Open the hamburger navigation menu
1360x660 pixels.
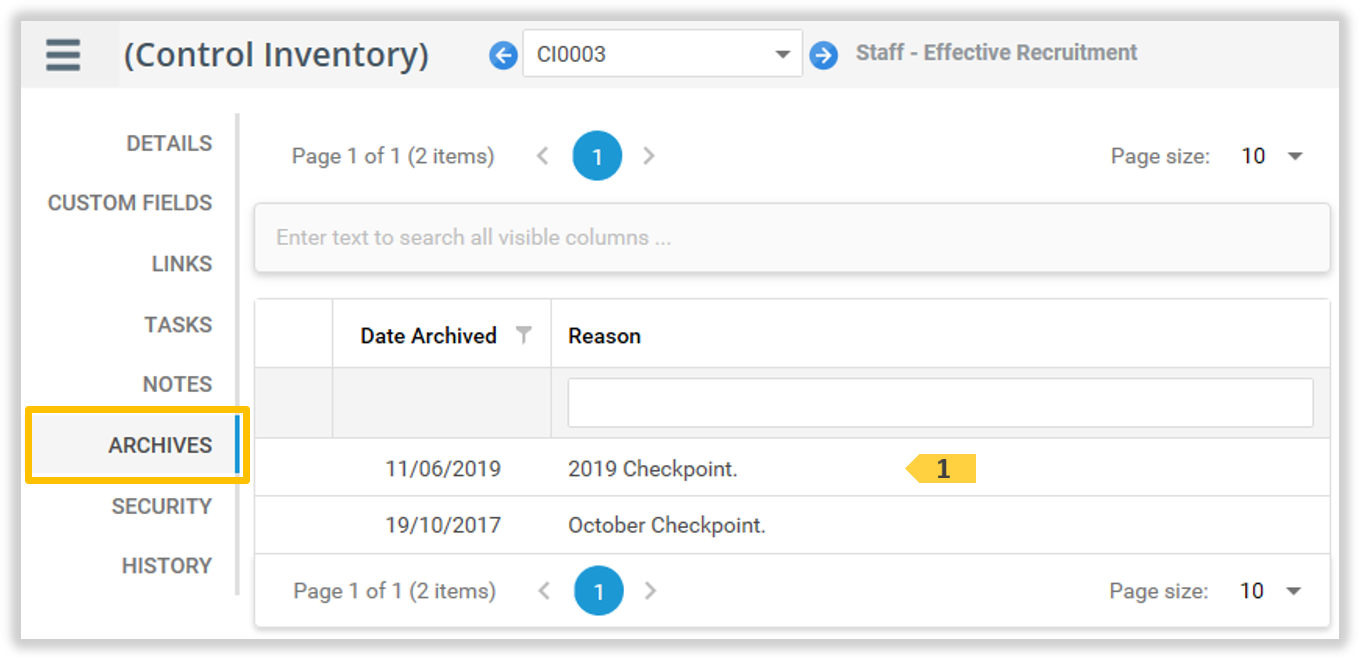(x=62, y=54)
